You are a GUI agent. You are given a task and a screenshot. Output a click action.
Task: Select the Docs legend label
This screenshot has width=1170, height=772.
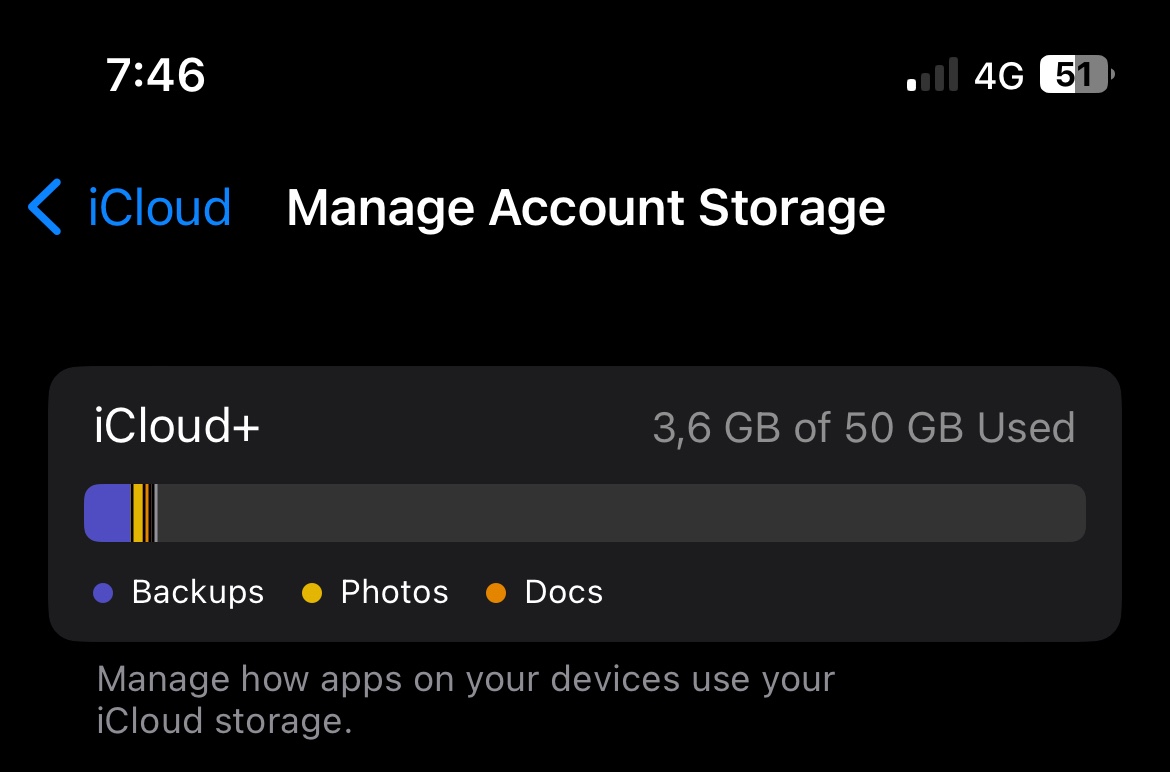[x=563, y=592]
